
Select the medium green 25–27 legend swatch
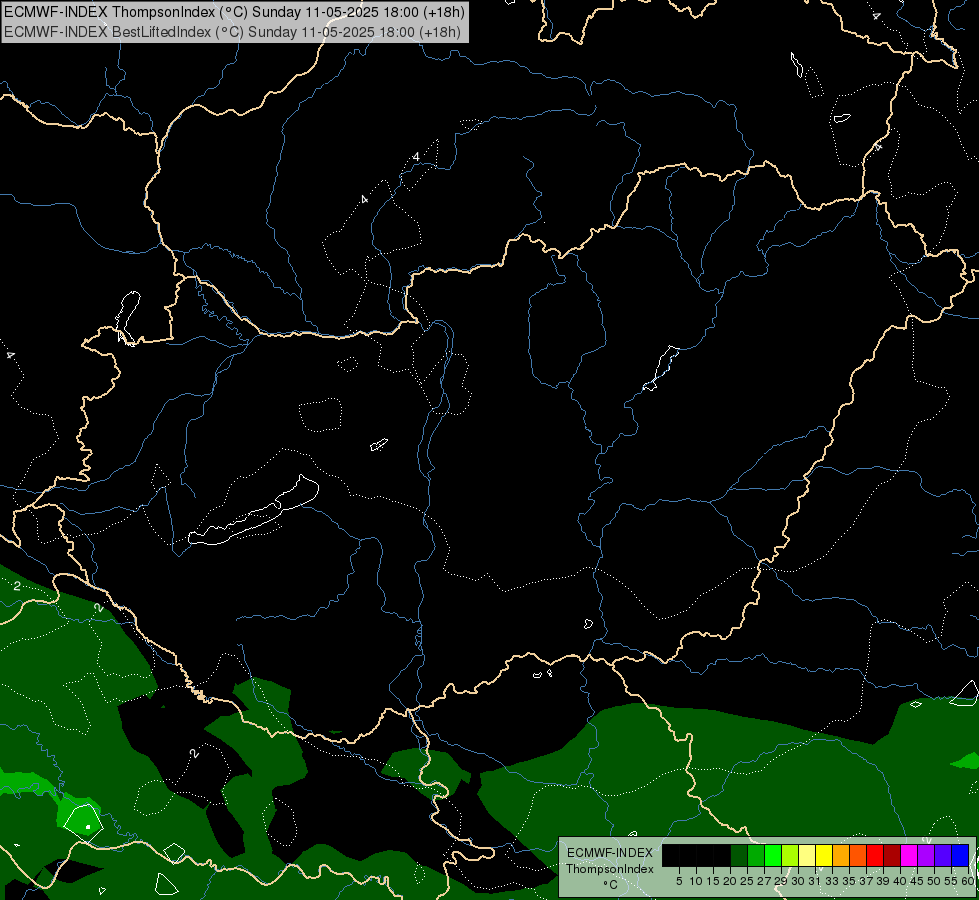[756, 856]
